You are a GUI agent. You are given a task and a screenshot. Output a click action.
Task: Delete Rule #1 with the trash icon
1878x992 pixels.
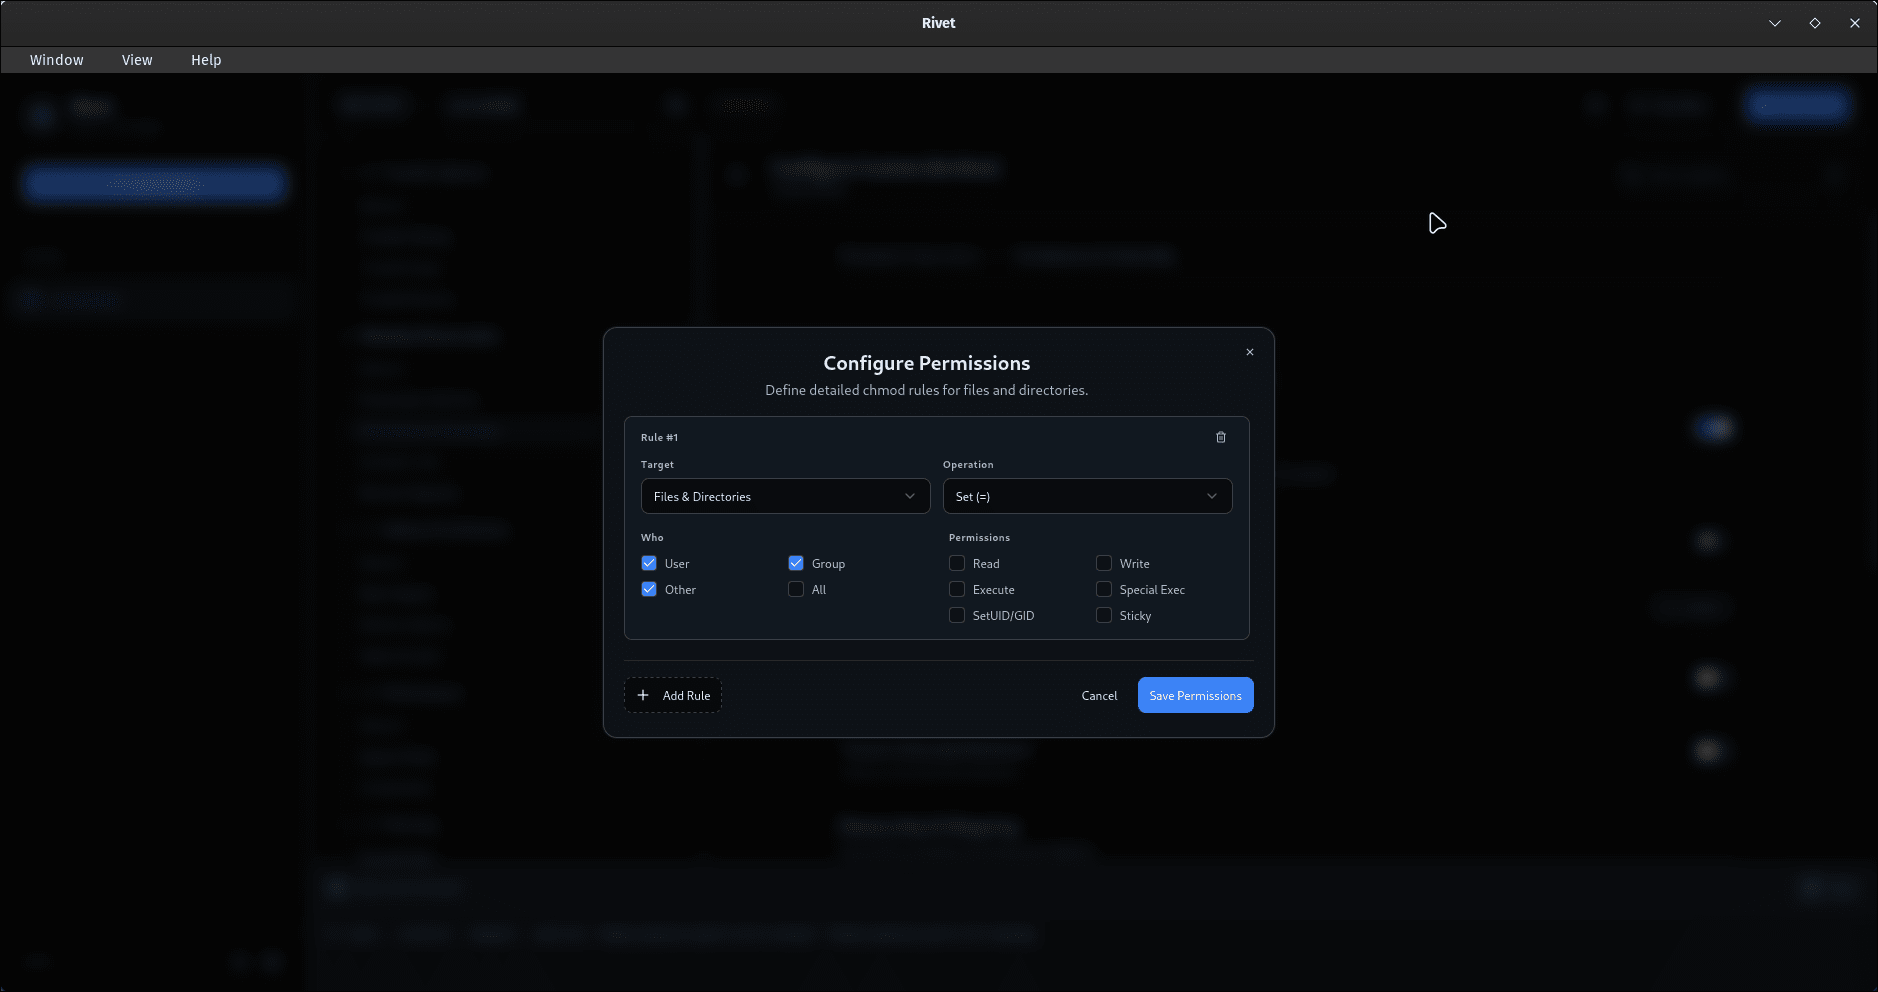[x=1220, y=437]
